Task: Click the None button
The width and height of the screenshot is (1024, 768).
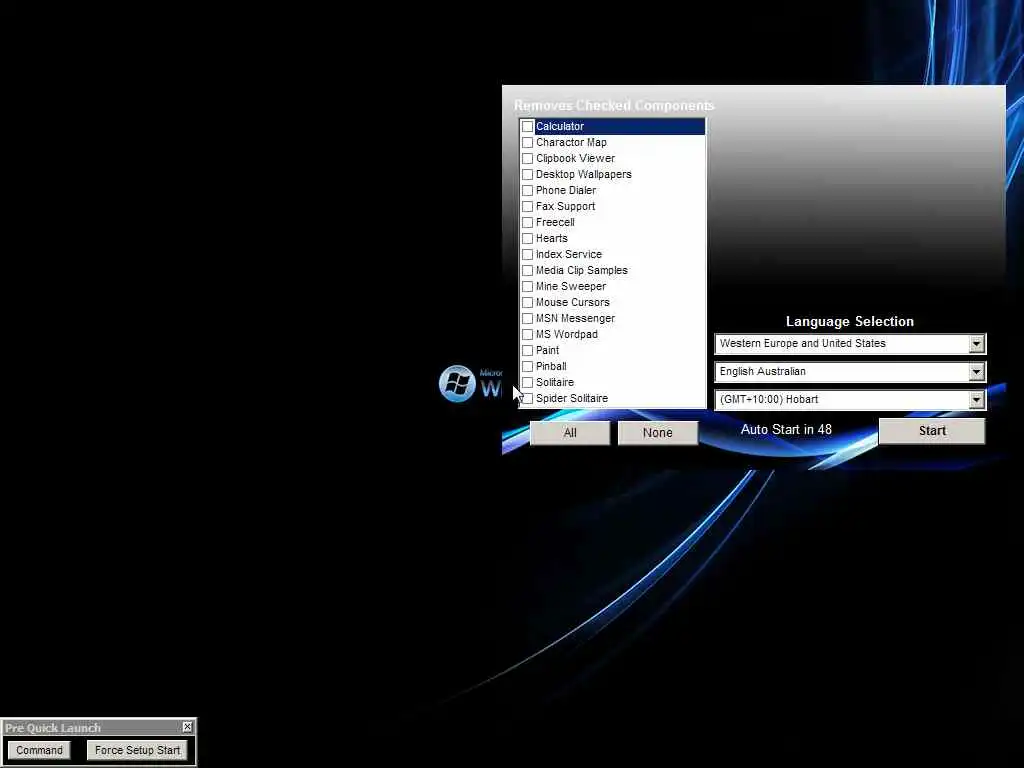Action: [658, 432]
